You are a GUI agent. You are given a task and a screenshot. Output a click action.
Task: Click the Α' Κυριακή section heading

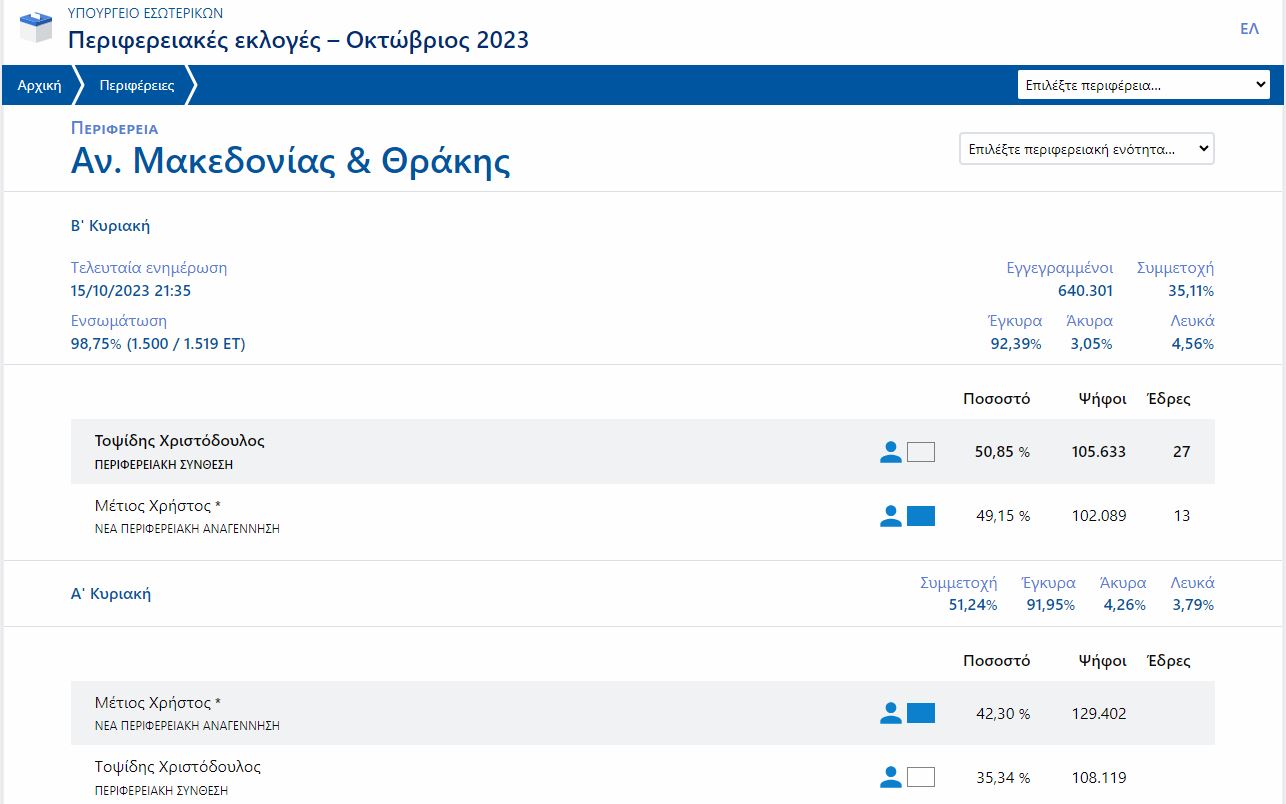[111, 594]
